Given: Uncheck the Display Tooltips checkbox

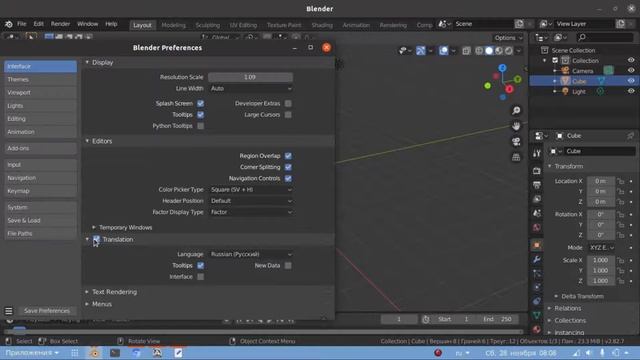Looking at the screenshot, I should [x=200, y=115].
